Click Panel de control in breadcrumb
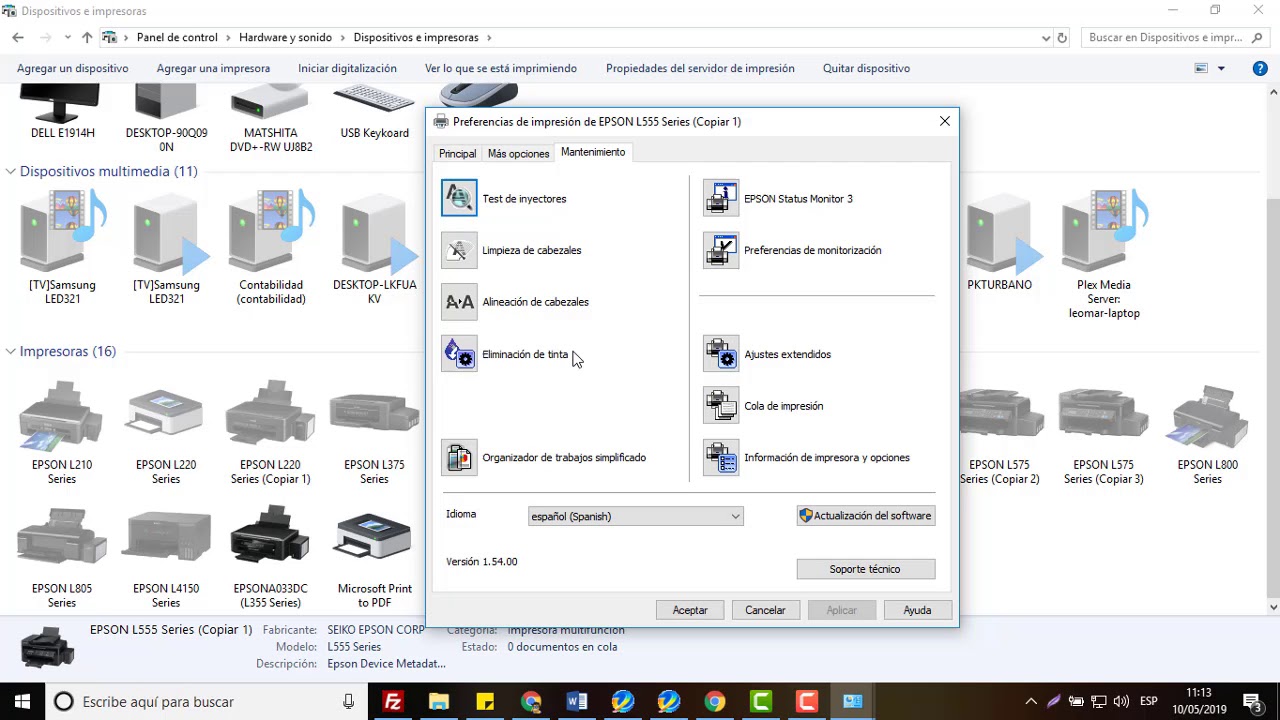This screenshot has height=720, width=1280. coord(177,38)
